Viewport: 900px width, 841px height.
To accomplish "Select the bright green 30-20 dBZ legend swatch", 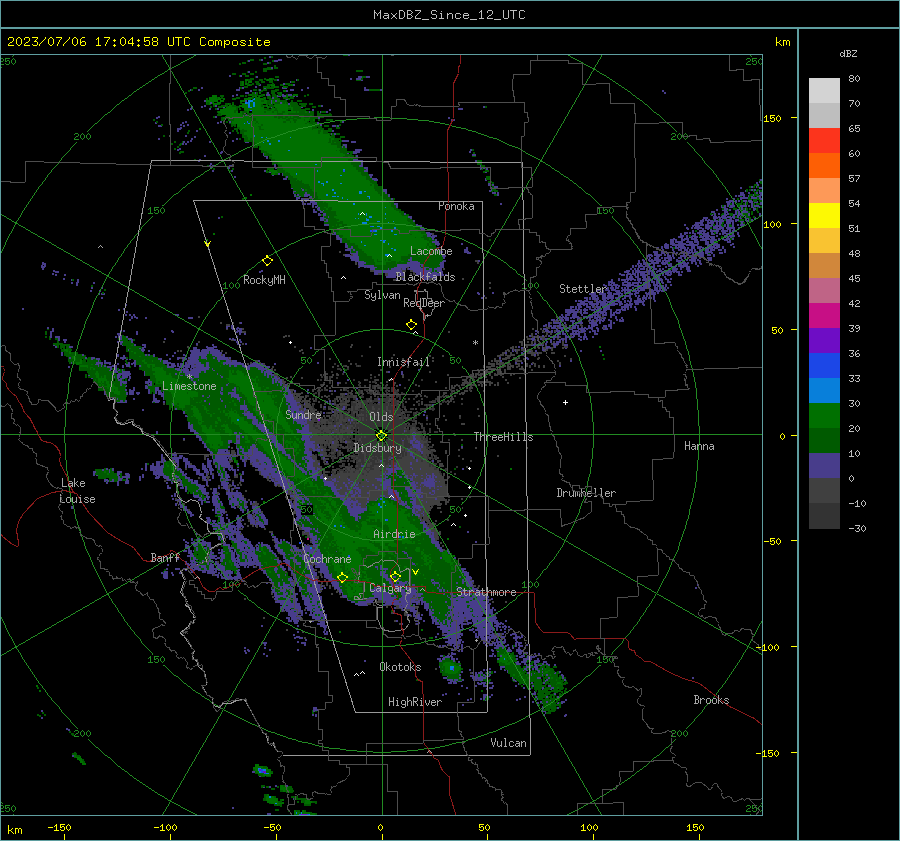I will (824, 416).
